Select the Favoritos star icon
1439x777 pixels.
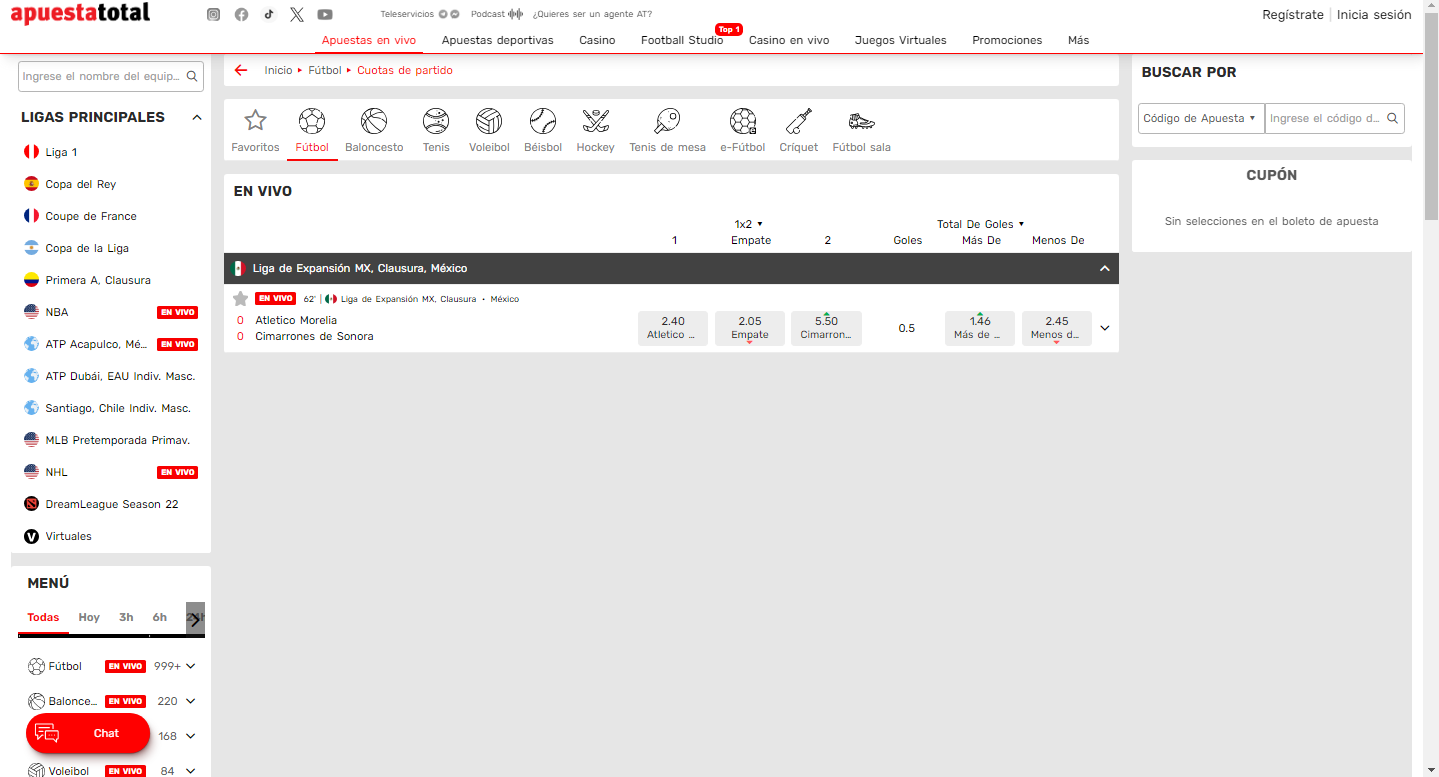[x=255, y=121]
